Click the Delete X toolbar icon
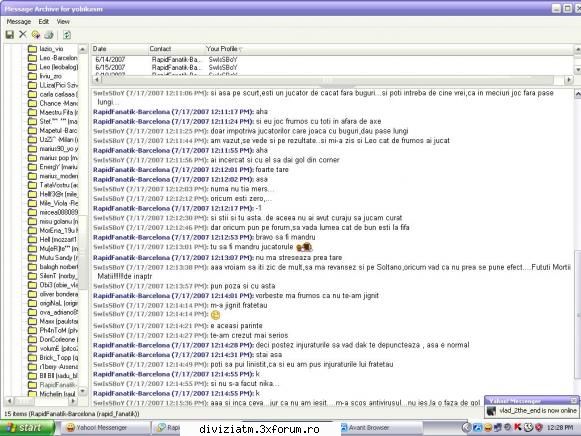Viewport: 581px width, 436px height. pos(23,34)
